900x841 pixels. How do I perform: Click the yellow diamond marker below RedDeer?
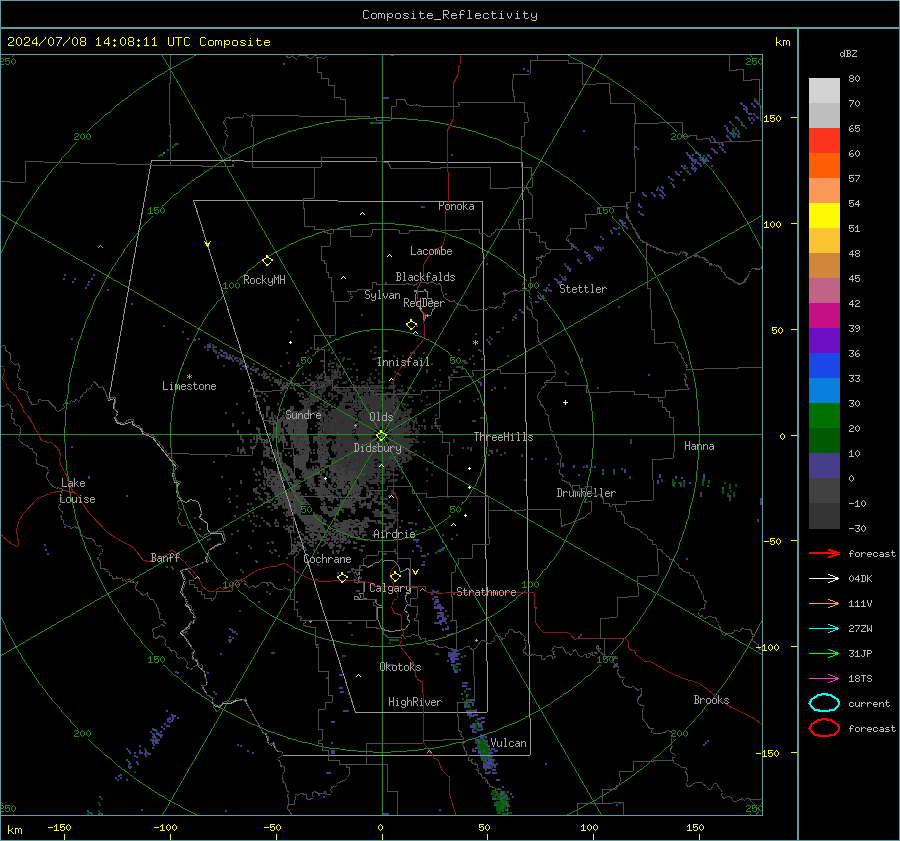coord(412,325)
